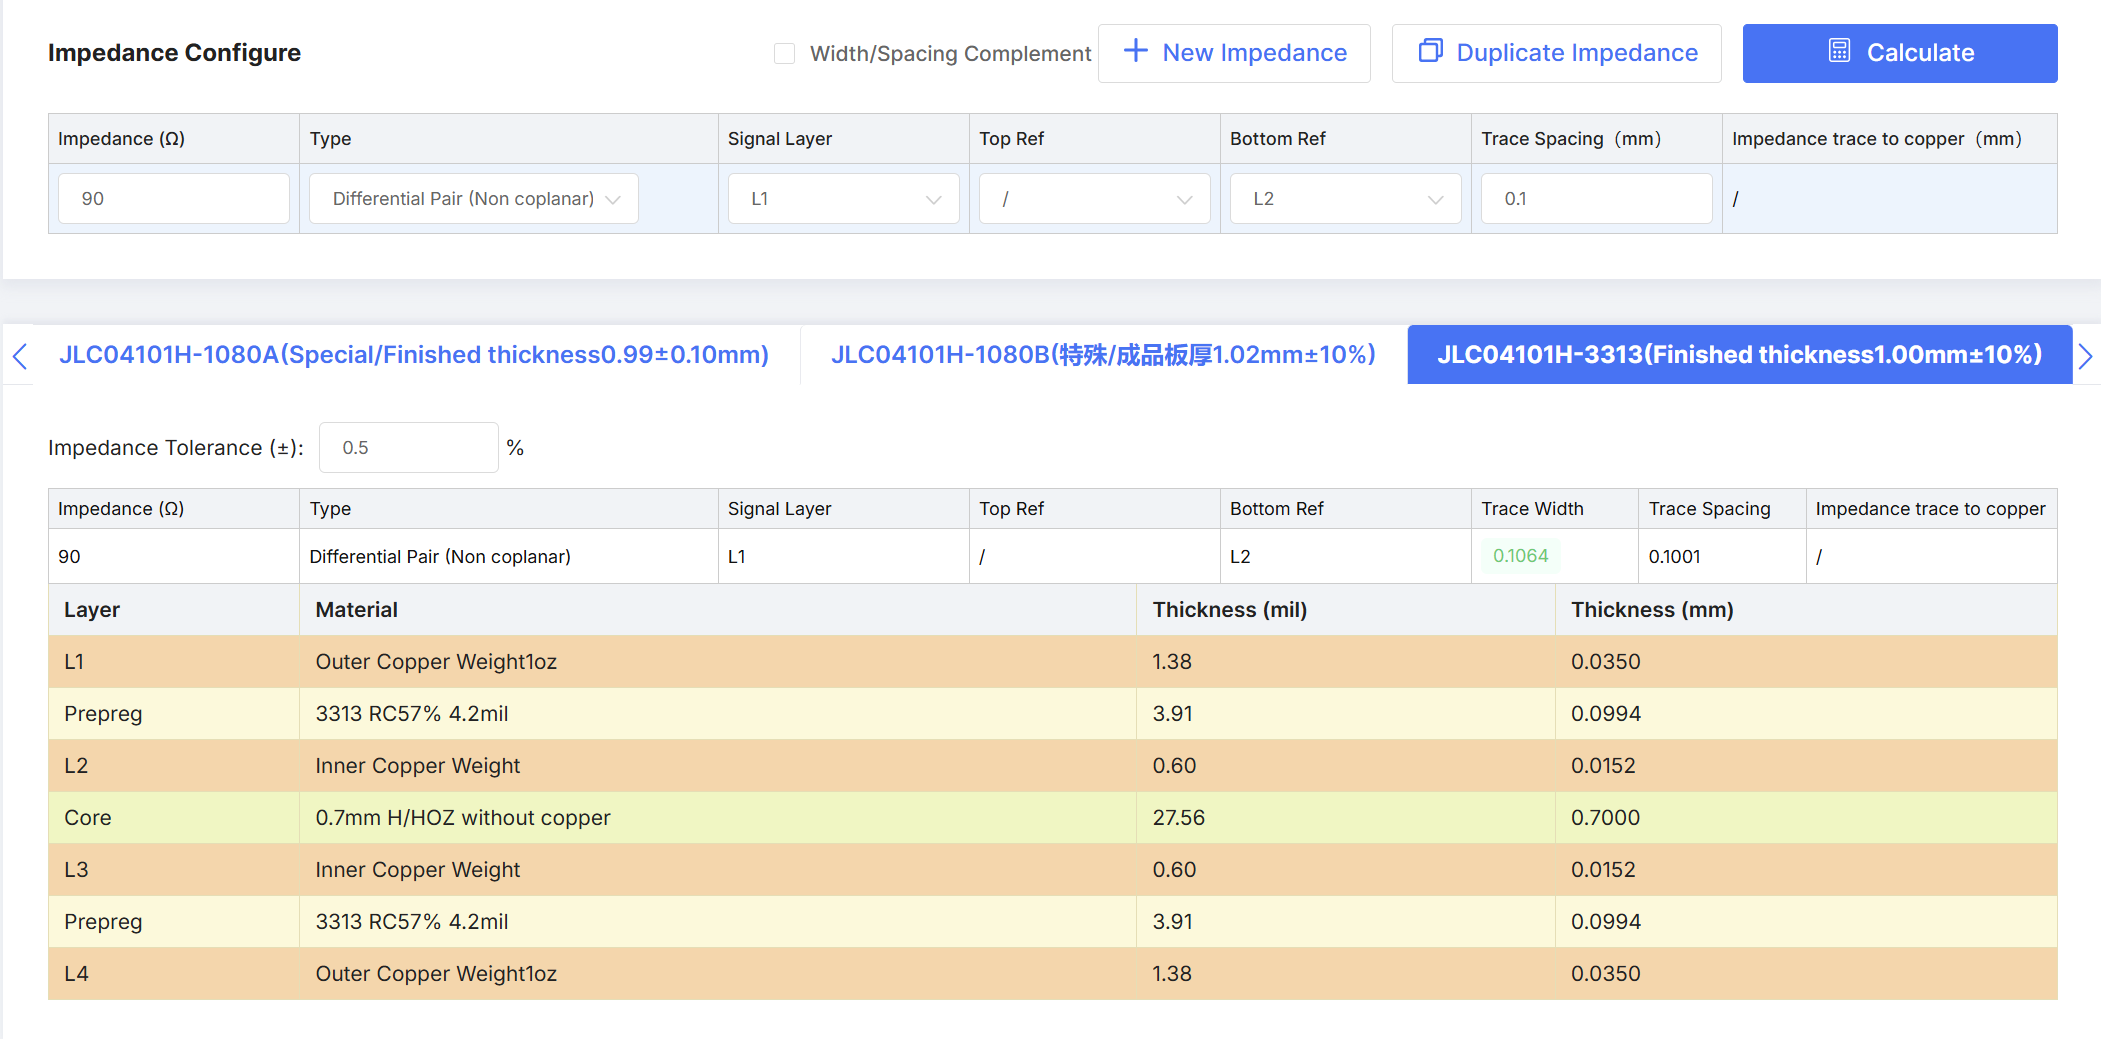
Task: Click the Trace Width value 0.1064
Action: tap(1520, 556)
